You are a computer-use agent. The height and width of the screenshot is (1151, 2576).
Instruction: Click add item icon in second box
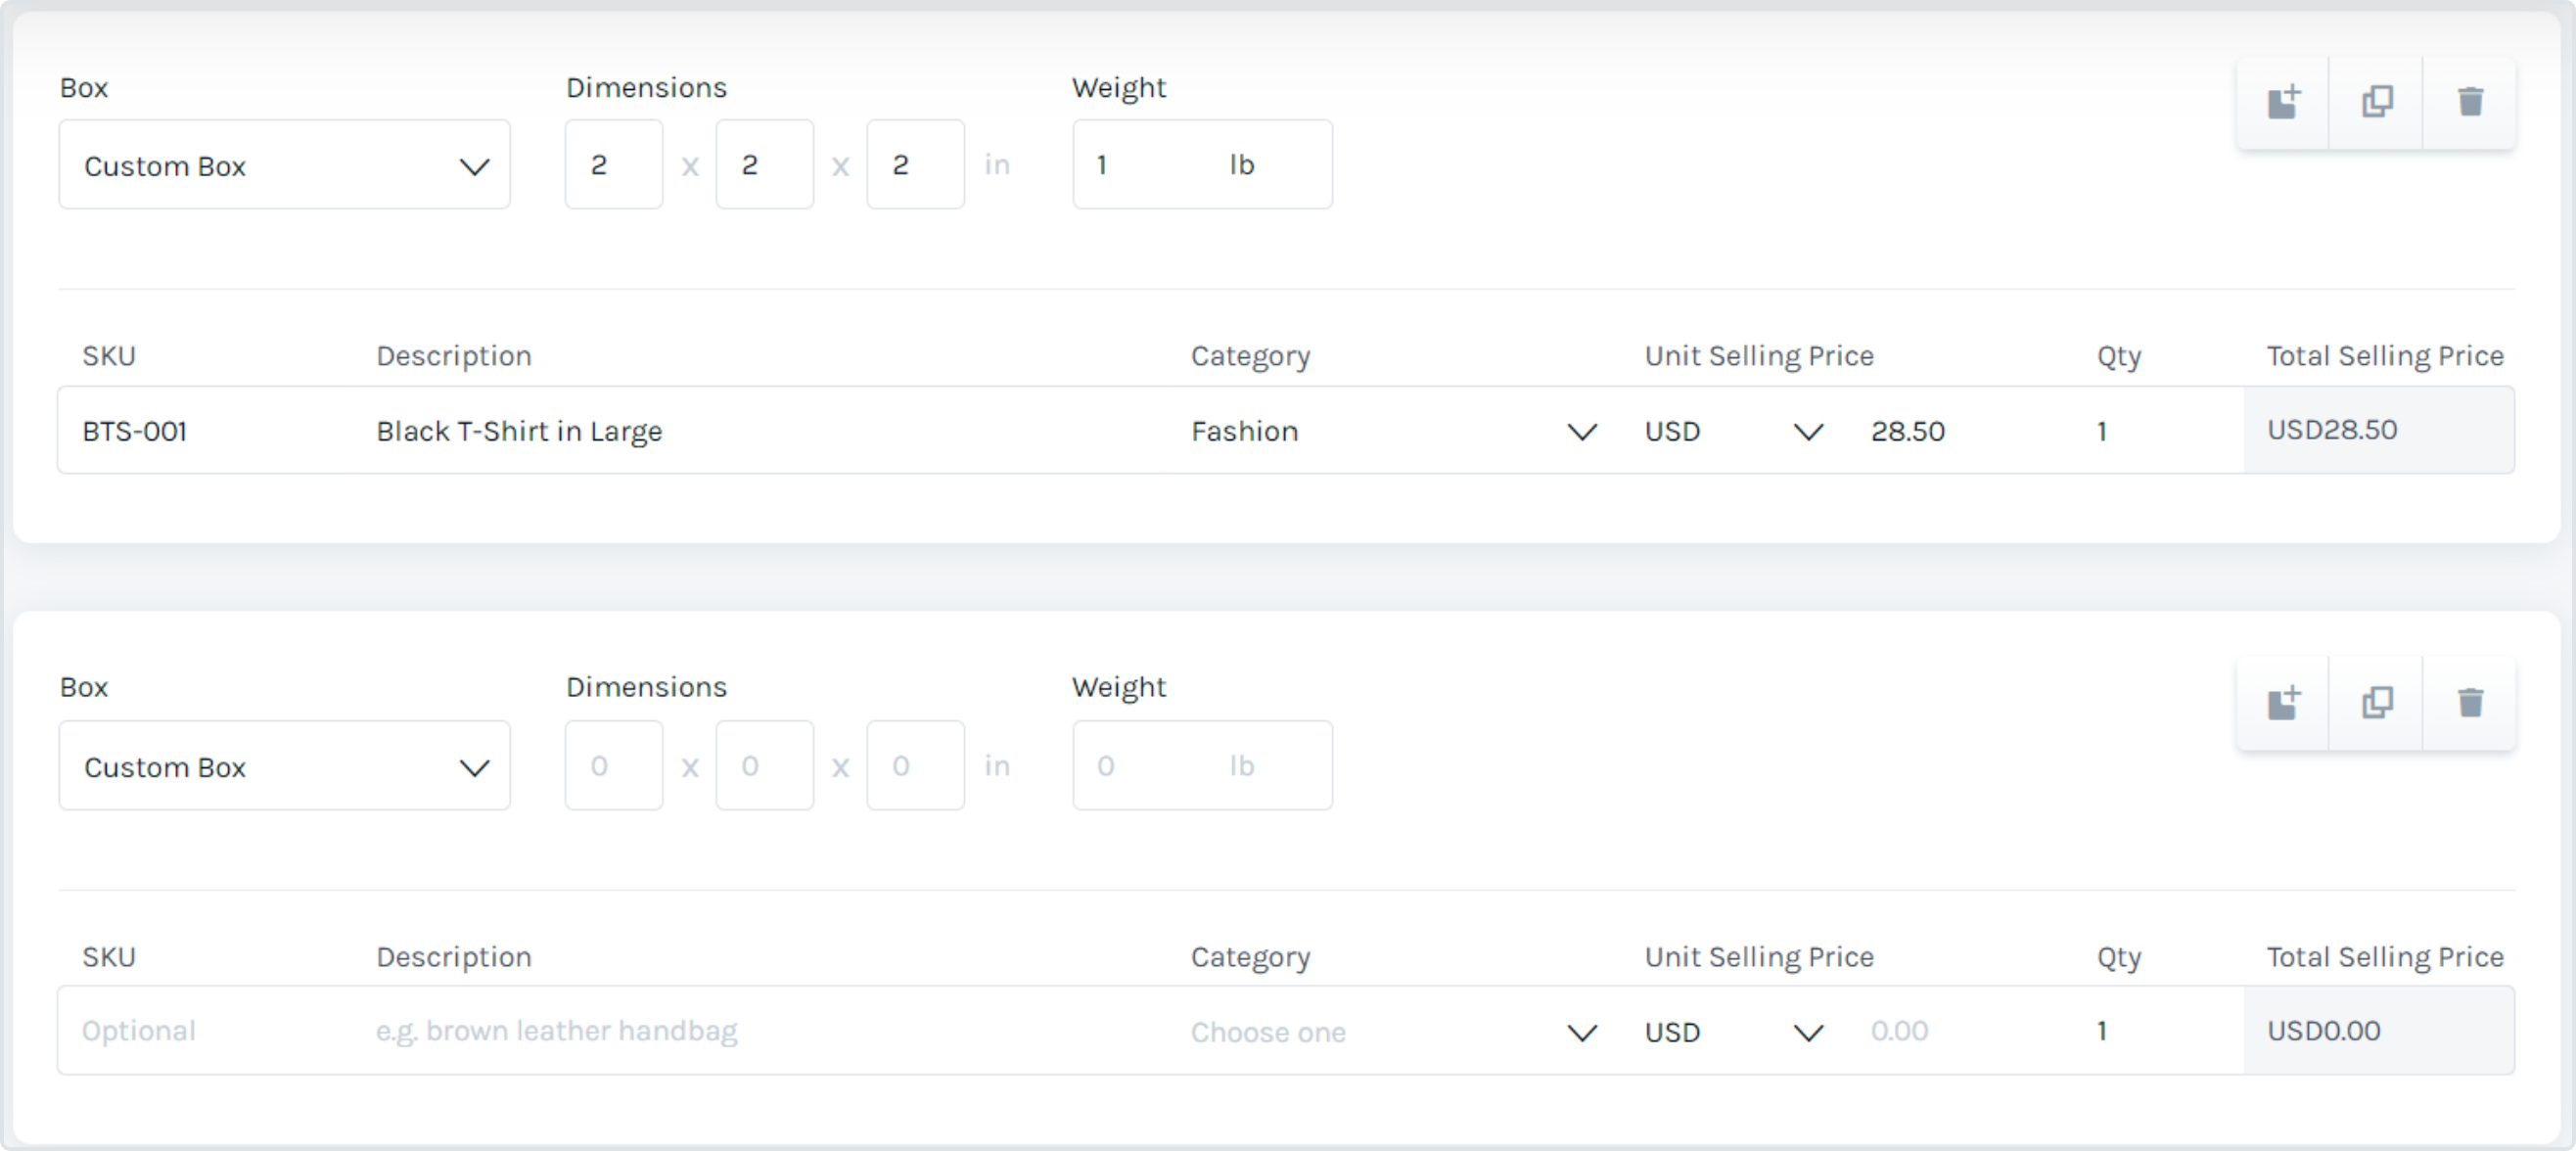[x=2283, y=703]
